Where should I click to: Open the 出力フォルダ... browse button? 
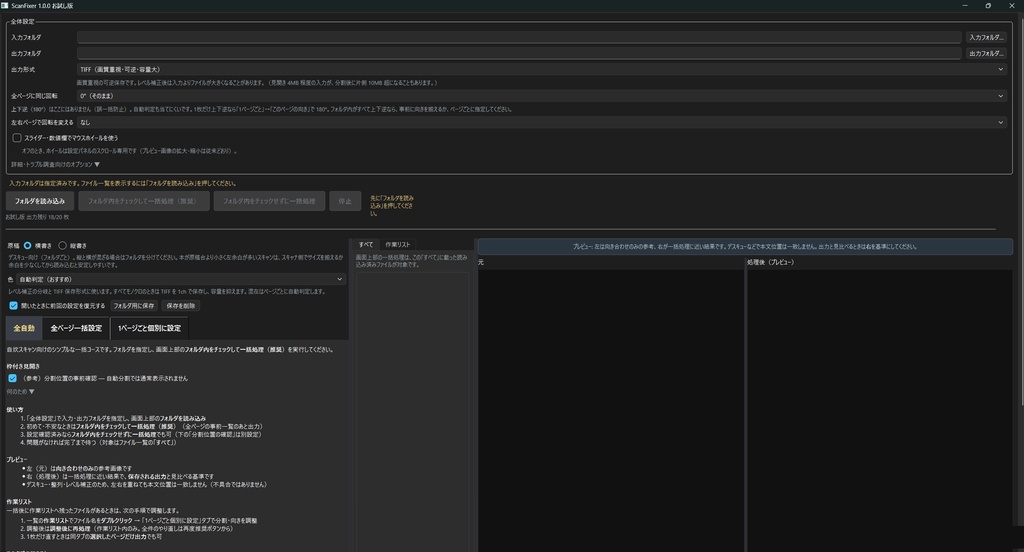pos(986,53)
